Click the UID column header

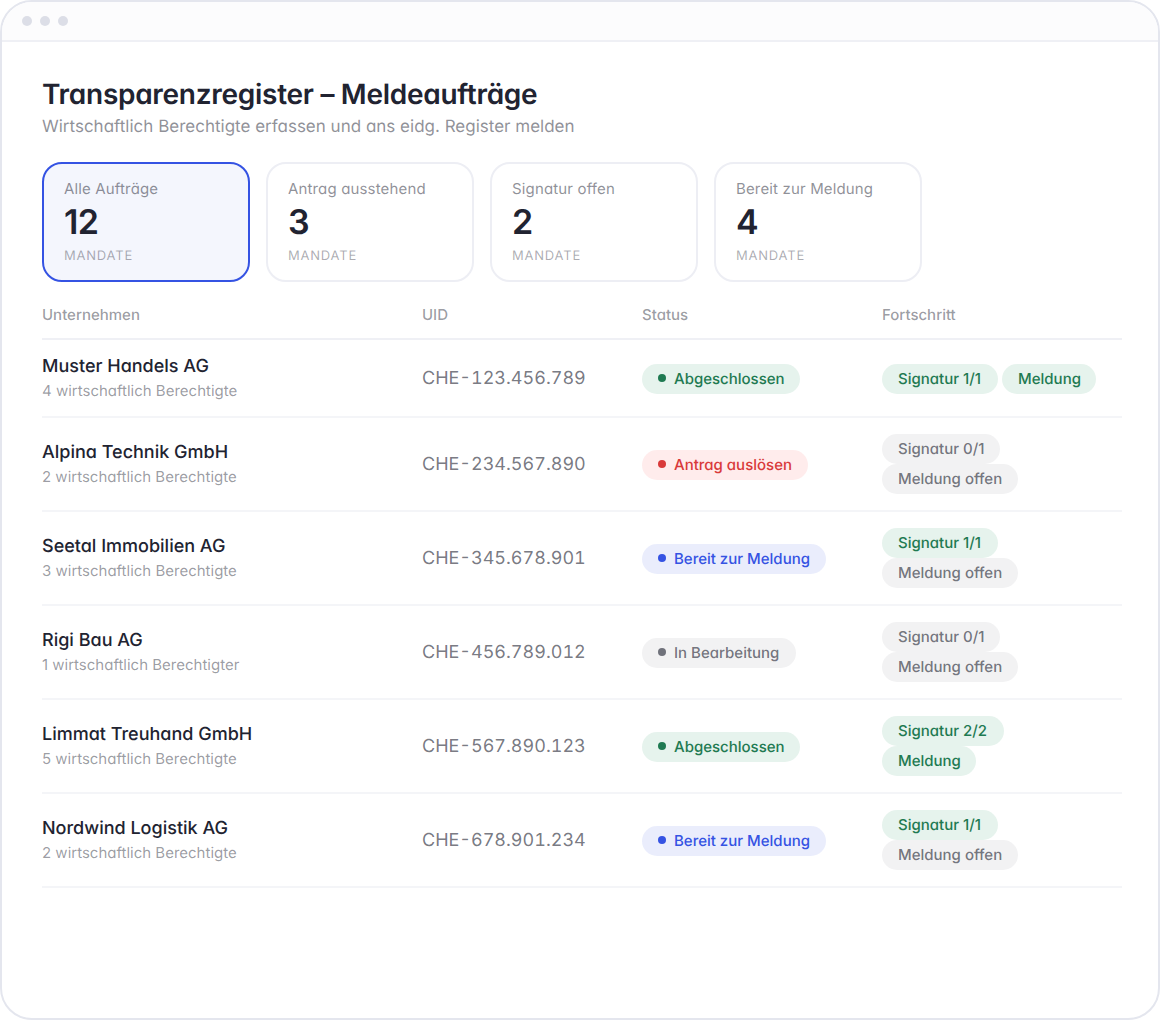(x=435, y=315)
